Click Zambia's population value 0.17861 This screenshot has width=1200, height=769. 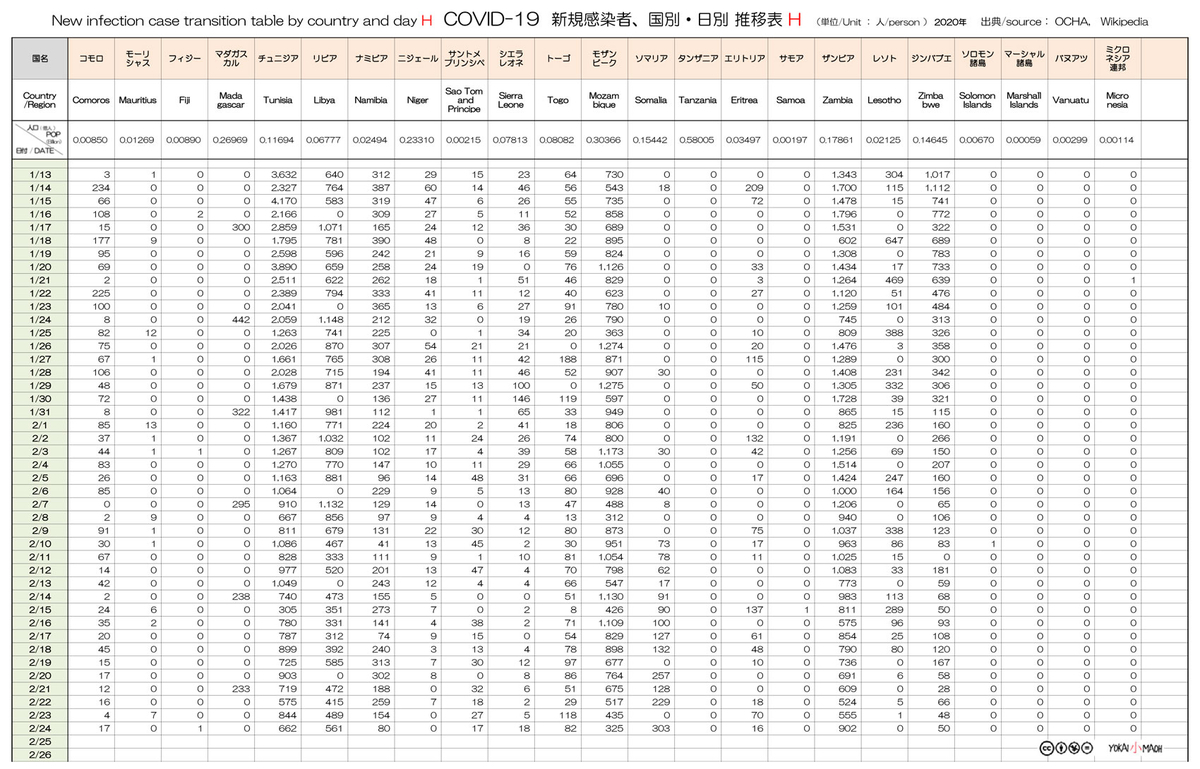[x=837, y=140]
